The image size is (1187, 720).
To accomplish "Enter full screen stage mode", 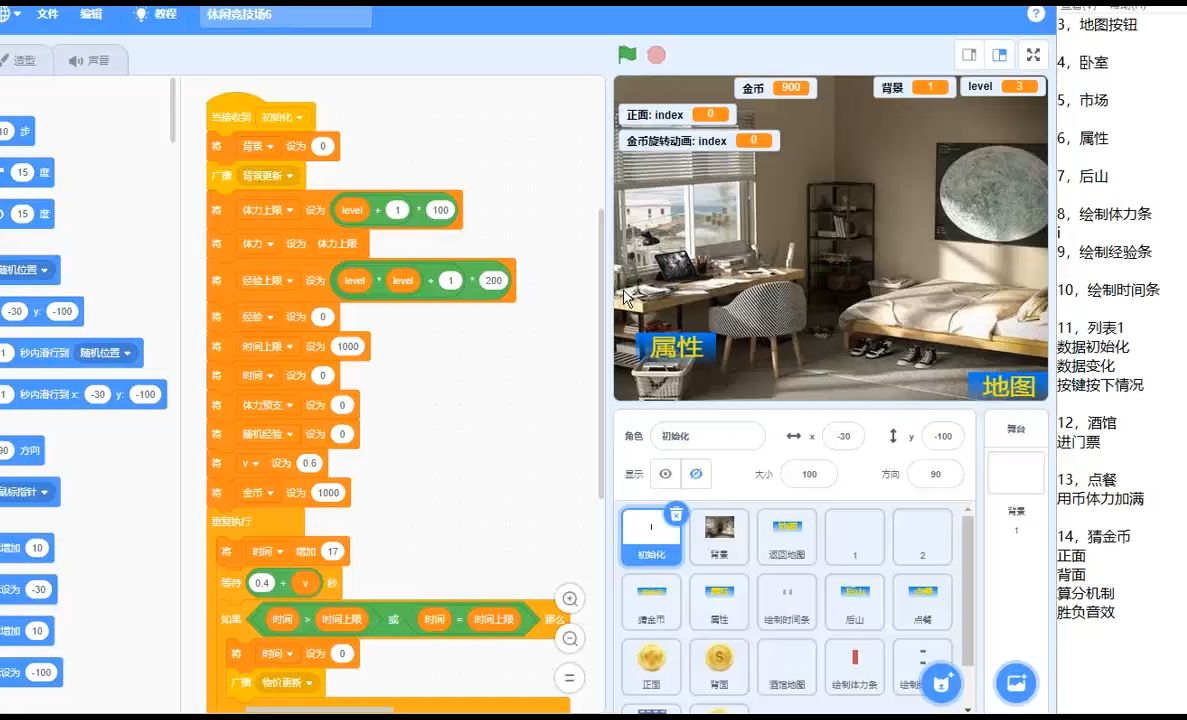I will click(1034, 55).
